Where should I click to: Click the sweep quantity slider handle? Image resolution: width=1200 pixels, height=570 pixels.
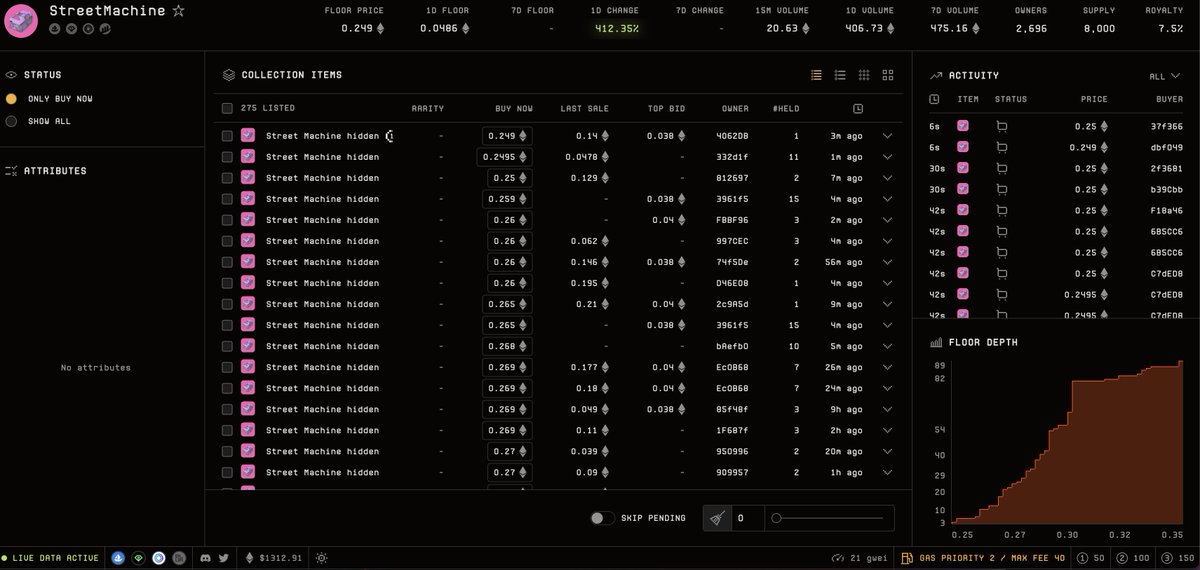click(777, 518)
